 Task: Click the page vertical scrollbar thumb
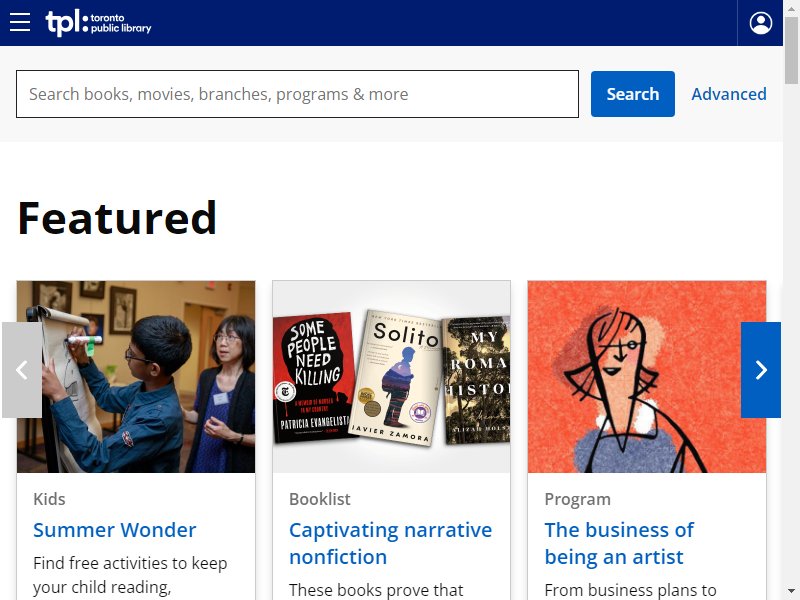(791, 50)
